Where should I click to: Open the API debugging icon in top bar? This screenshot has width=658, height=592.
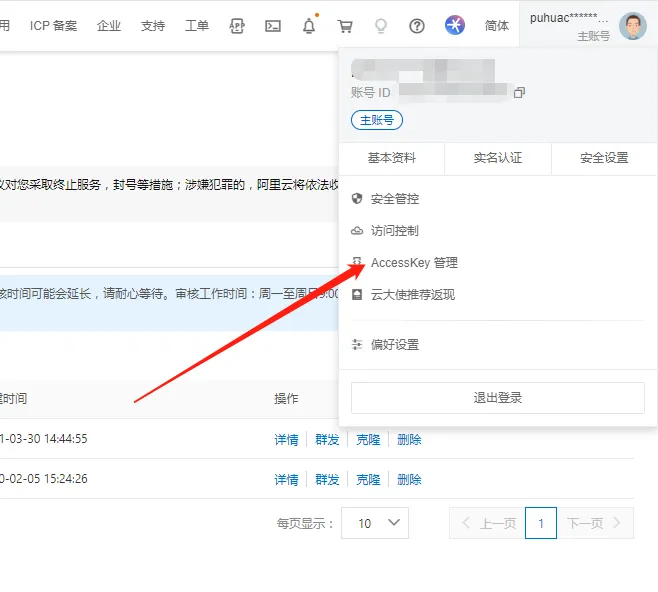pyautogui.click(x=237, y=26)
